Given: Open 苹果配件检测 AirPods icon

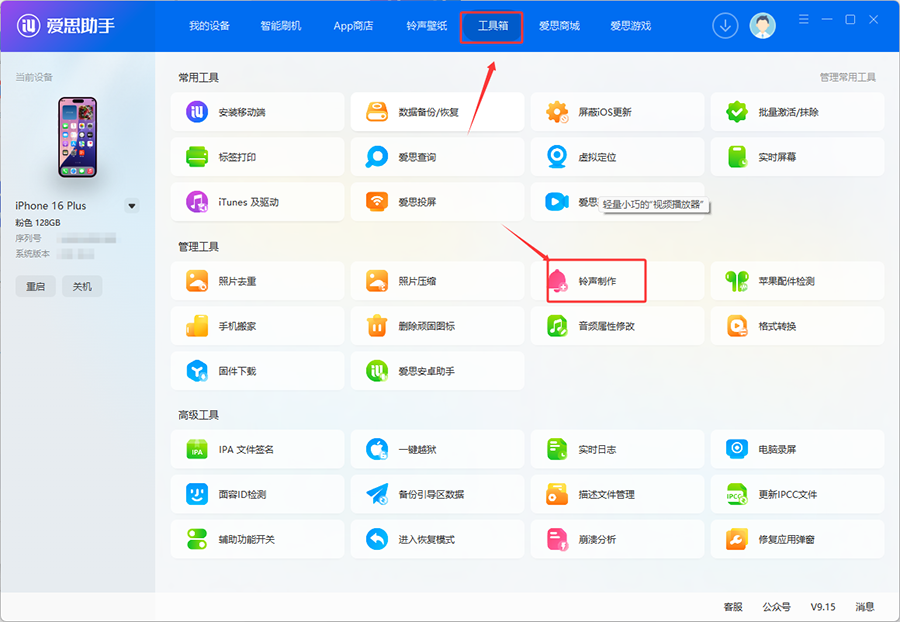Looking at the screenshot, I should (x=737, y=281).
